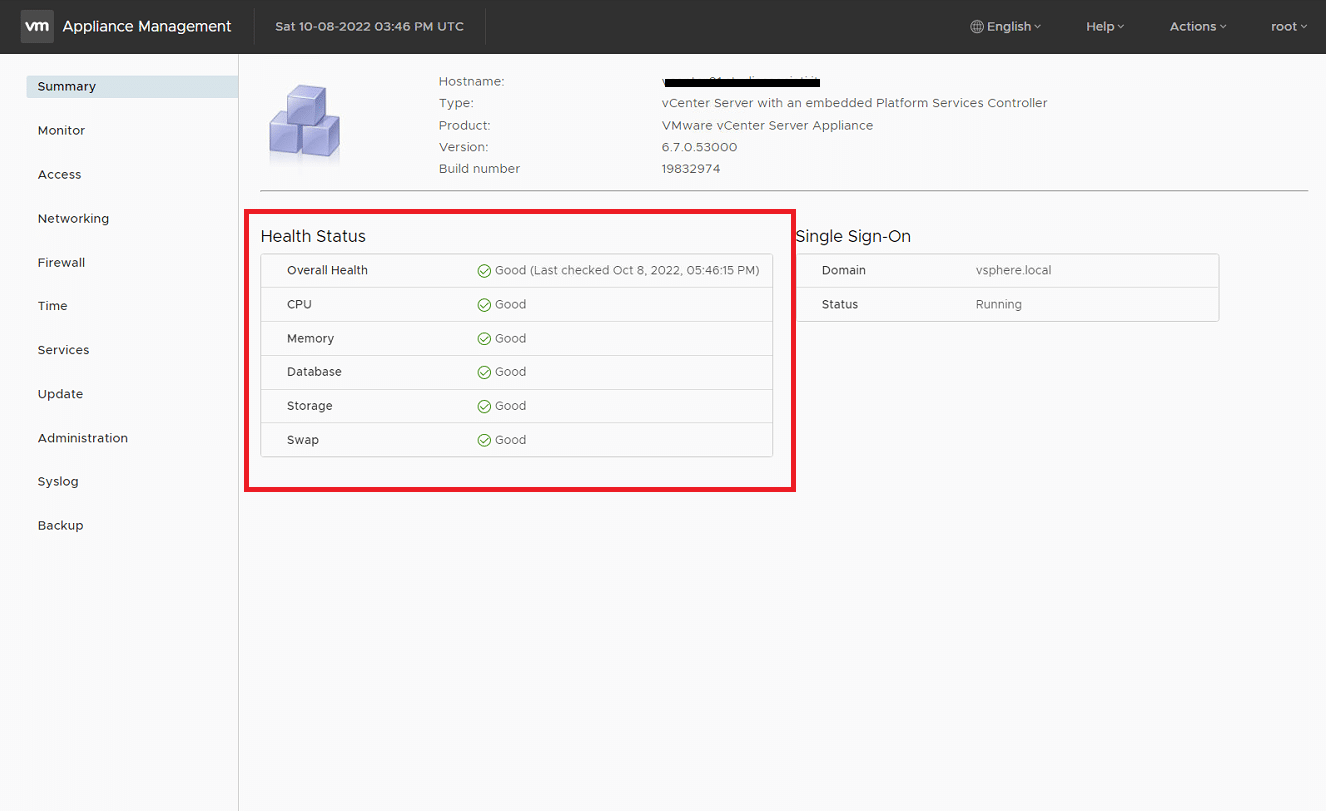The width and height of the screenshot is (1326, 811).
Task: Expand the Actions dropdown menu
Action: pos(1198,27)
